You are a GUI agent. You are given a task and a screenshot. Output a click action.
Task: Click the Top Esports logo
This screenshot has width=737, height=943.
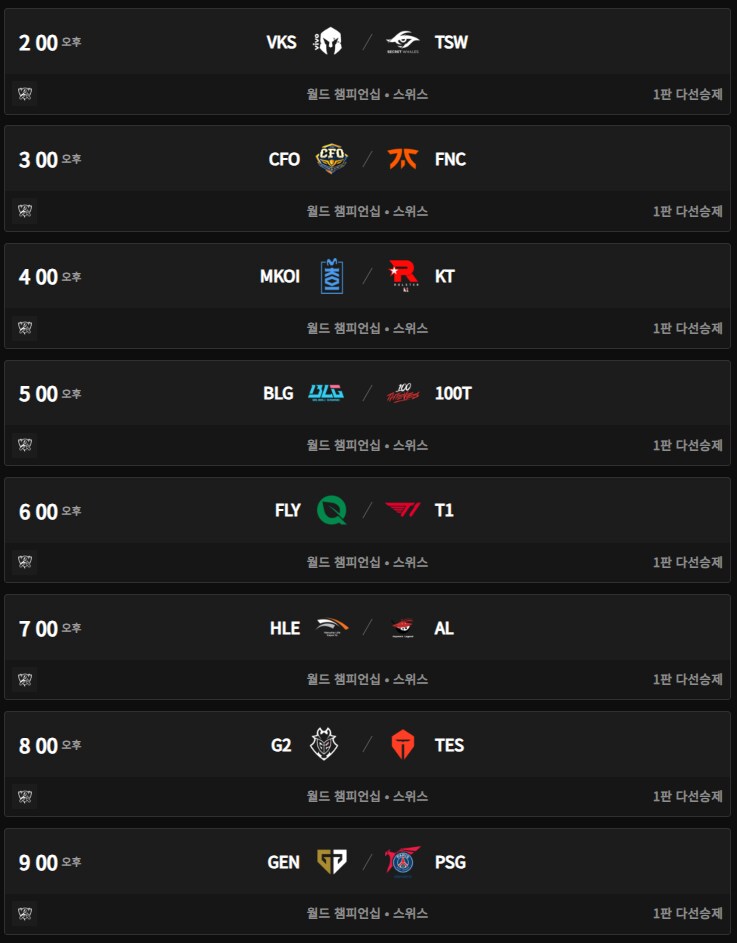point(402,744)
